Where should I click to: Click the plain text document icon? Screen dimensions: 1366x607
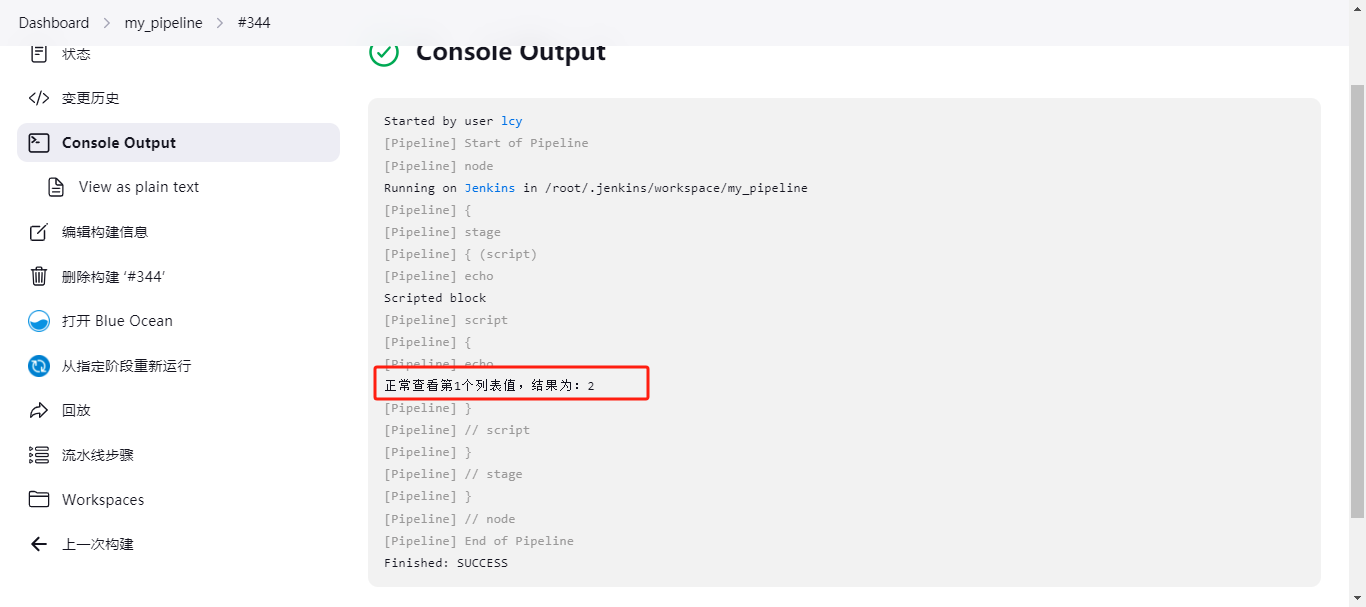pos(56,187)
